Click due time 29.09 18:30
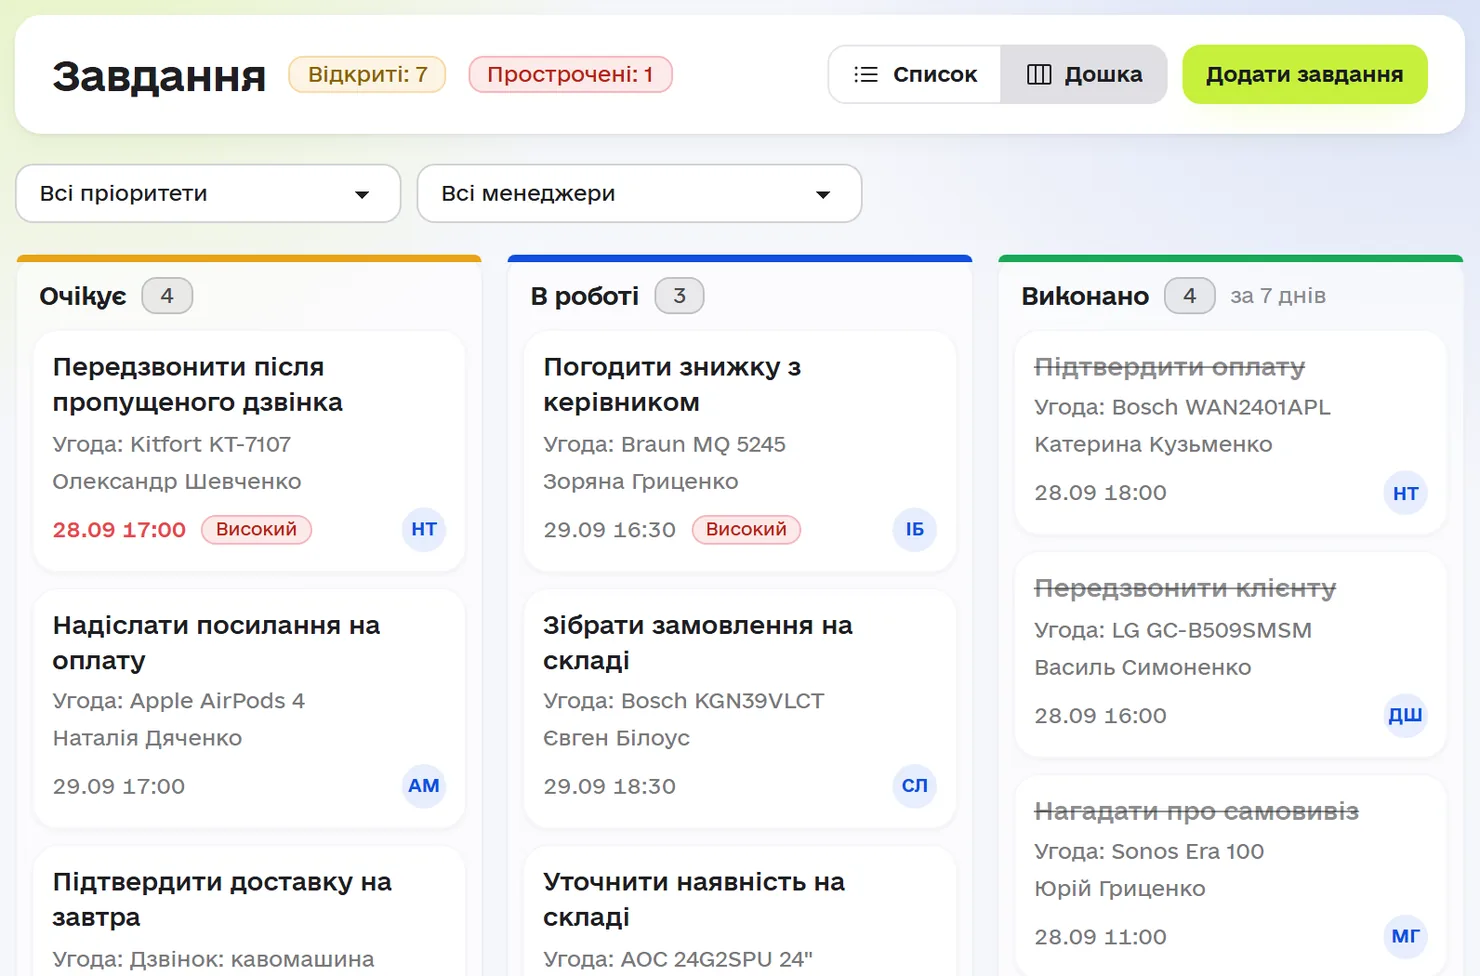 (610, 787)
